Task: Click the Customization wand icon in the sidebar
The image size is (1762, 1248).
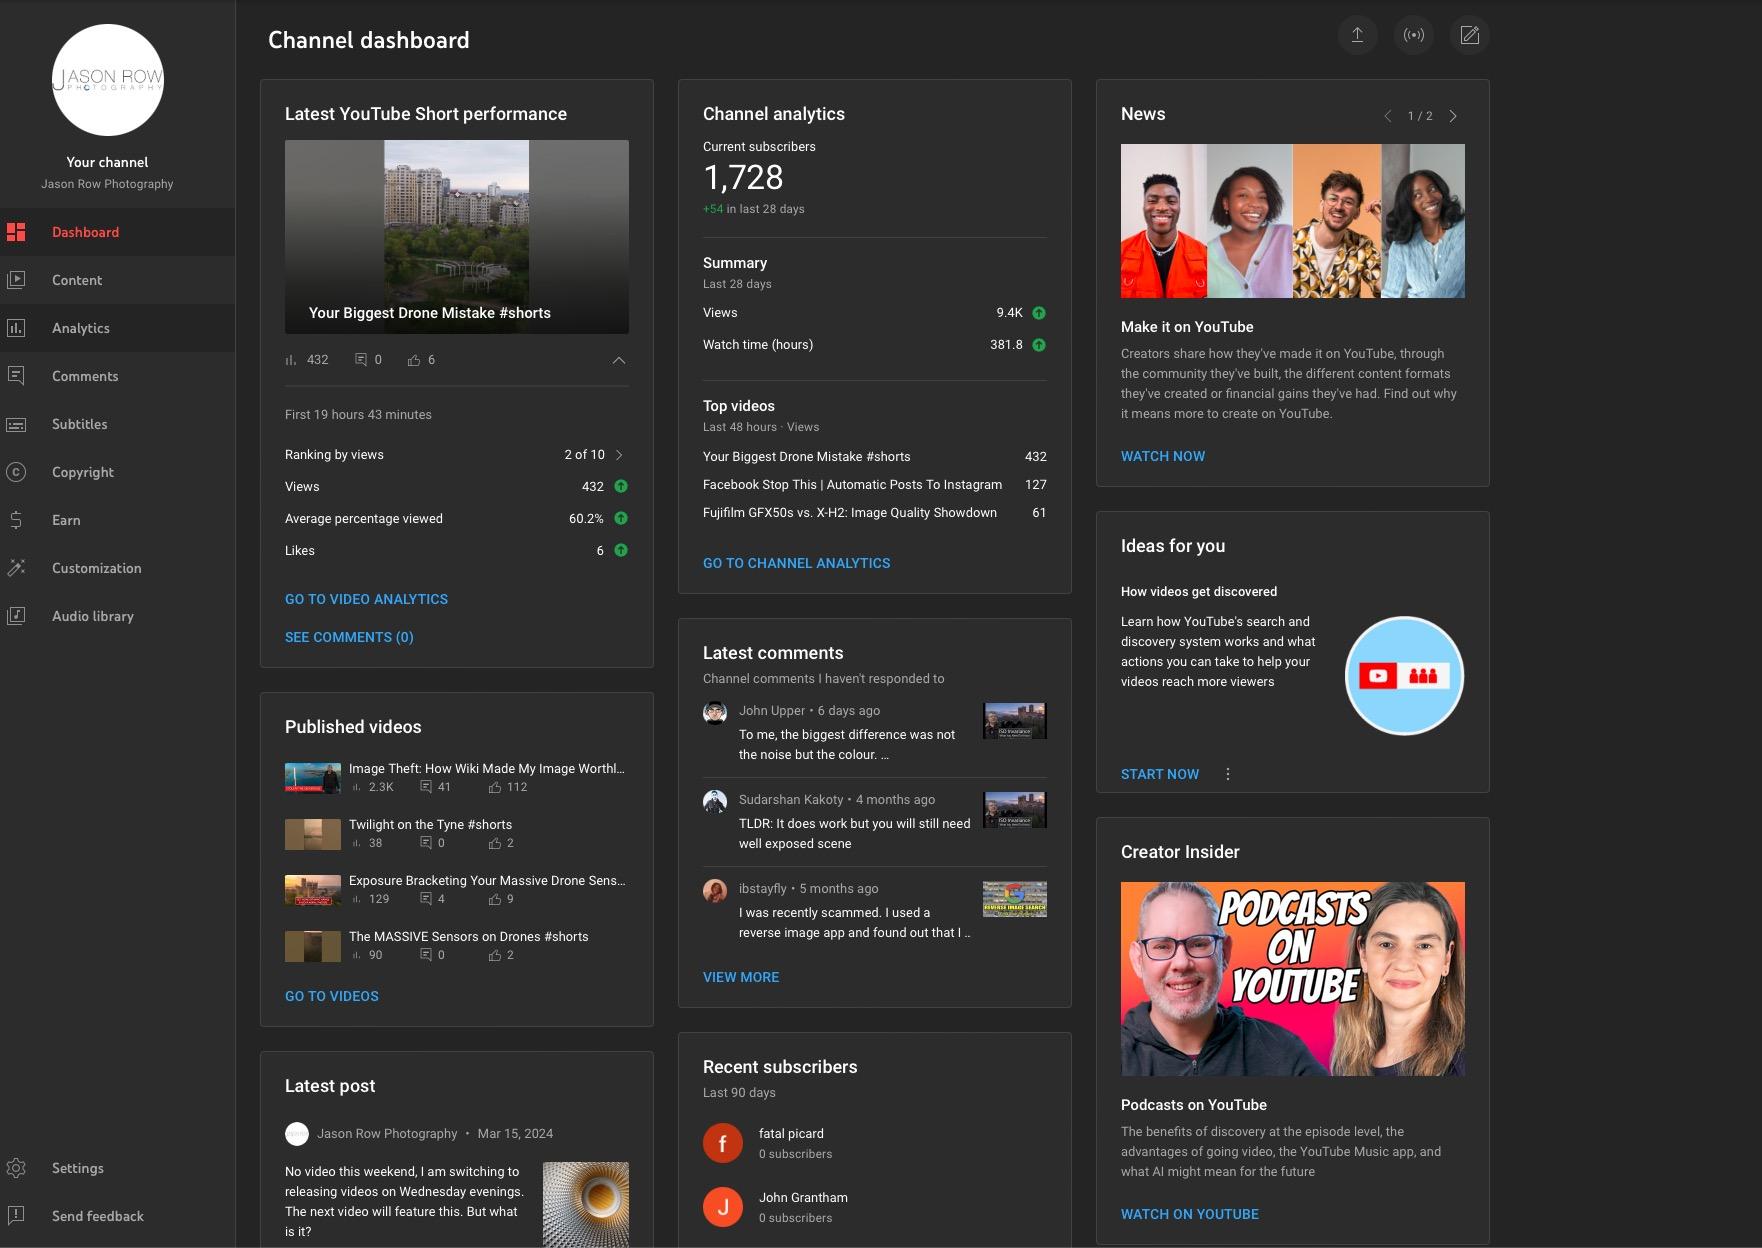Action: (x=16, y=568)
